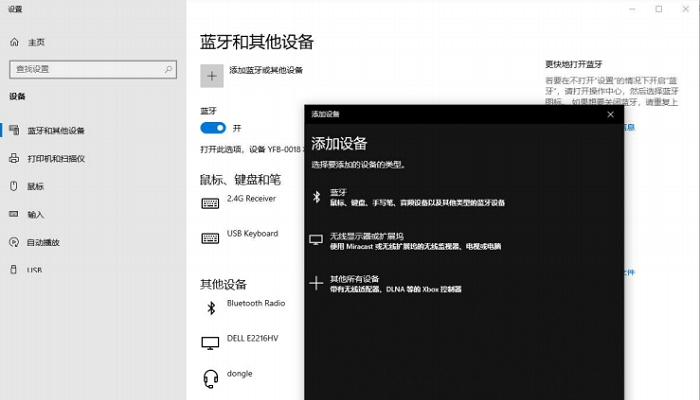Click the plus icon to add Bluetooth device
Viewport: 700px width, 400px height.
tap(211, 73)
